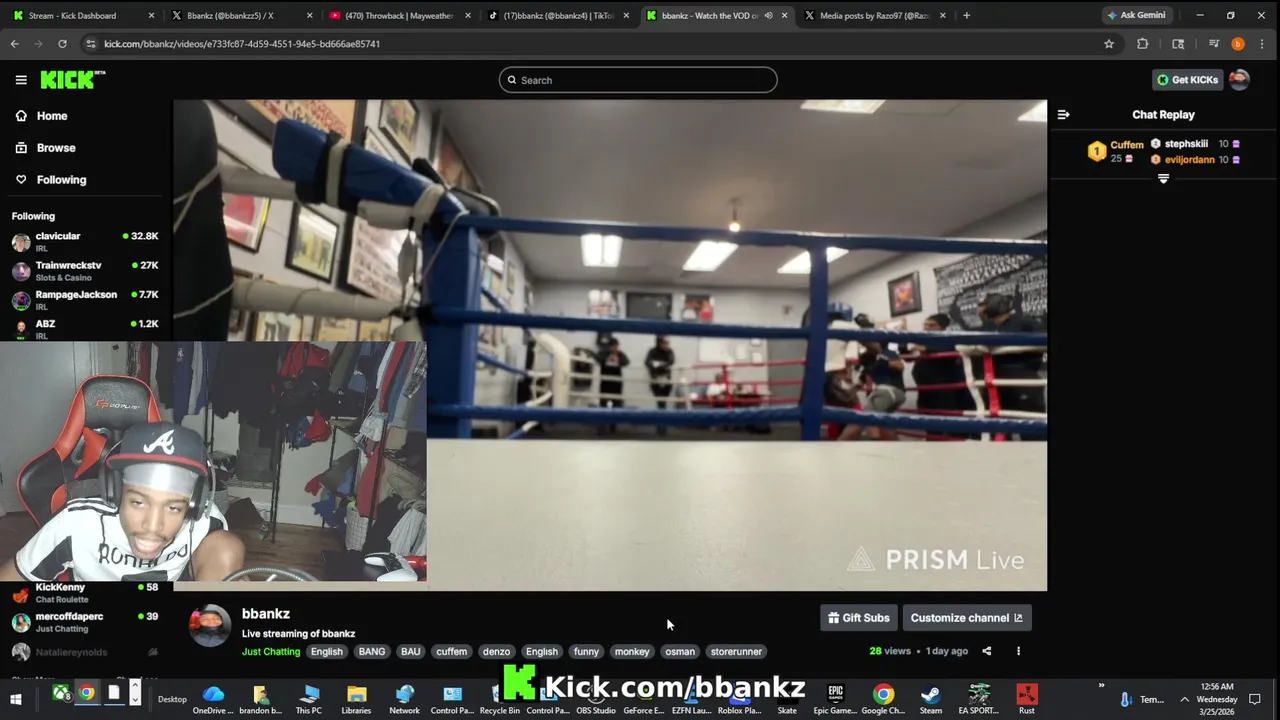Open KickKenny recommended channel
Viewport: 1280px width, 720px height.
(85, 593)
